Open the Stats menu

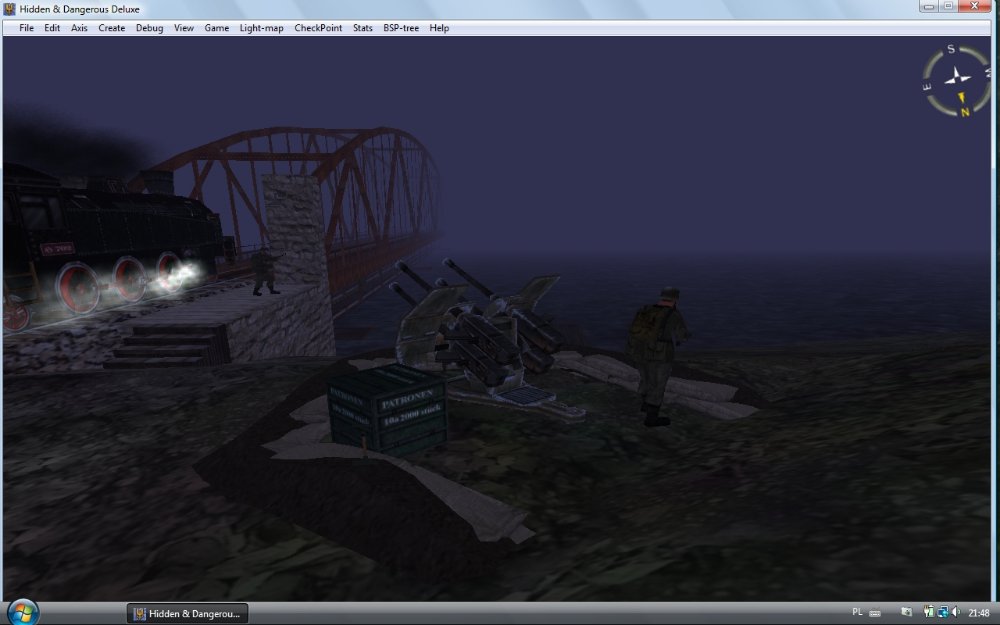tap(362, 28)
